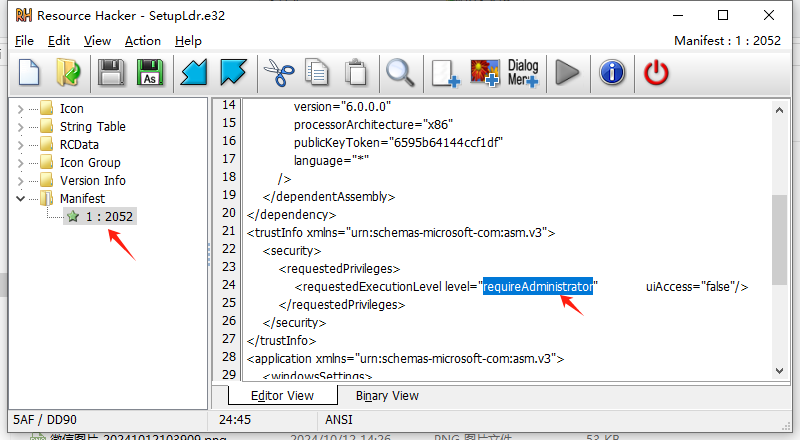Collapse the Manifest tree node

[21, 199]
